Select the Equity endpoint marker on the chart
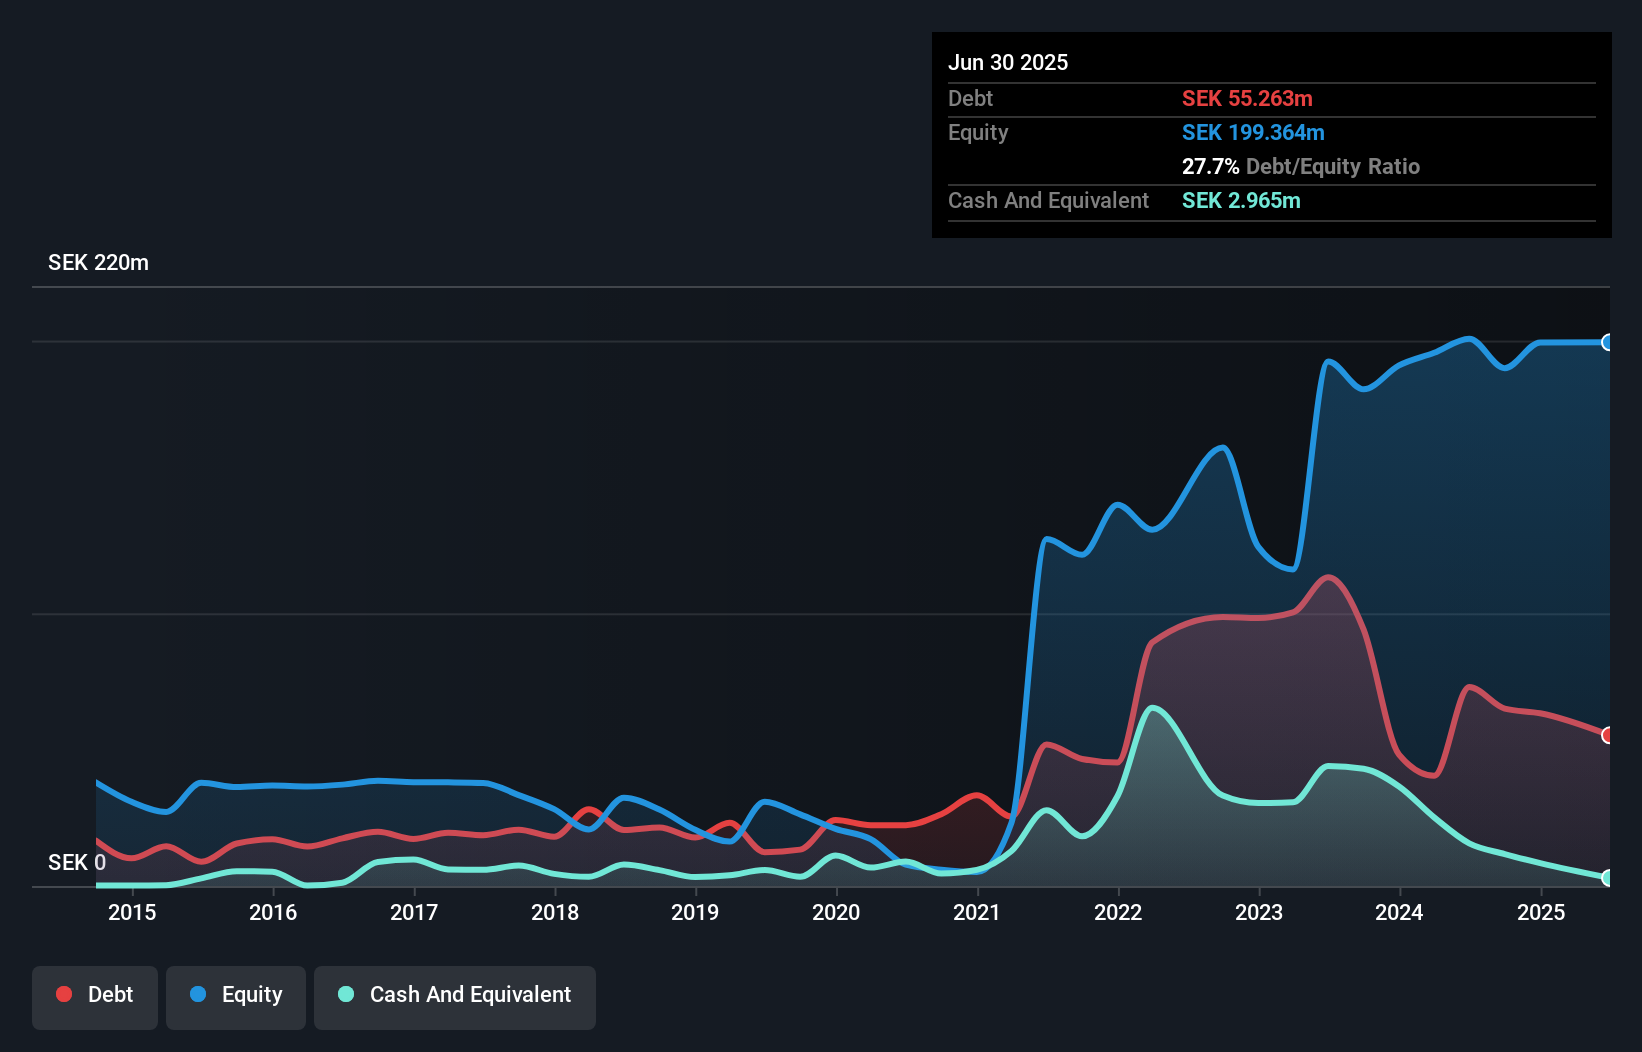This screenshot has width=1642, height=1052. (x=1608, y=342)
